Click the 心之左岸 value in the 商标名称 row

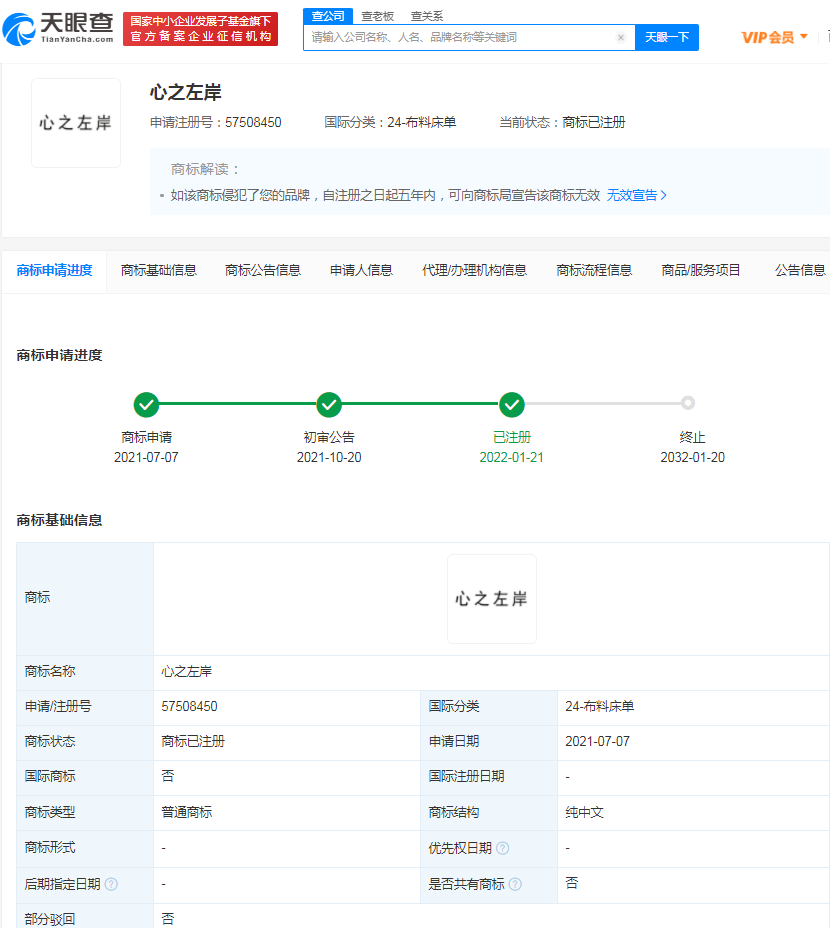186,672
